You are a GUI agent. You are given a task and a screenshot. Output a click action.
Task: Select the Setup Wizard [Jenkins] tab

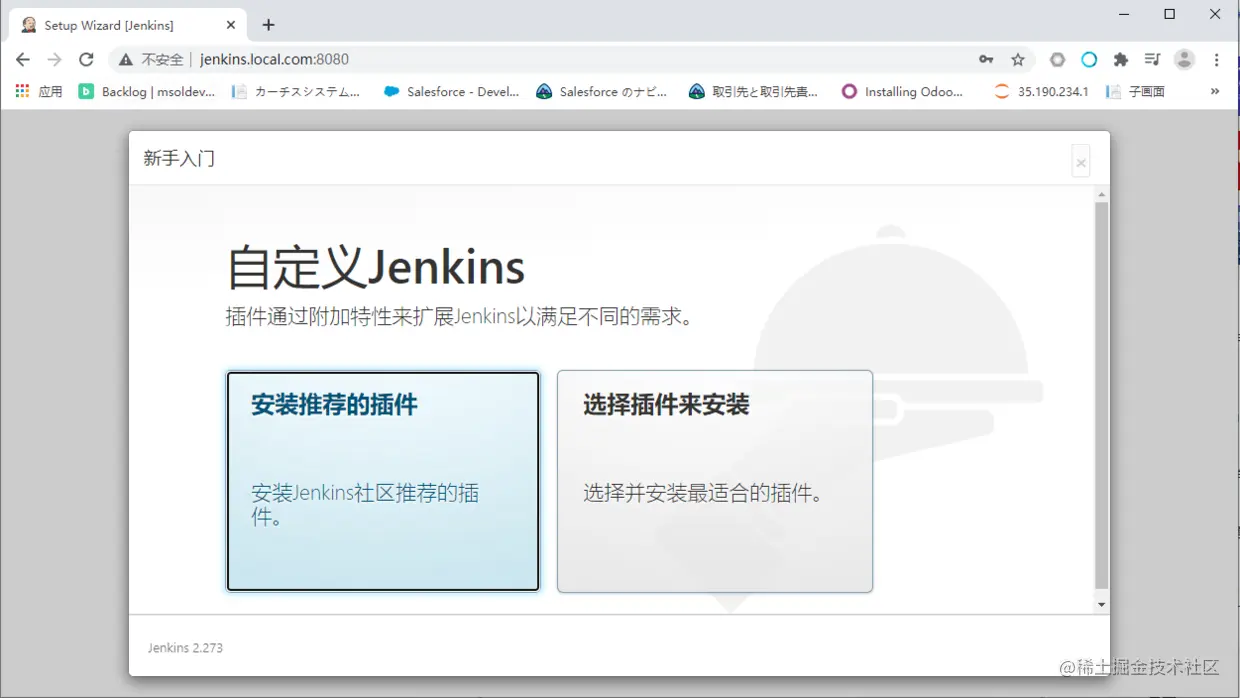[x=126, y=25]
